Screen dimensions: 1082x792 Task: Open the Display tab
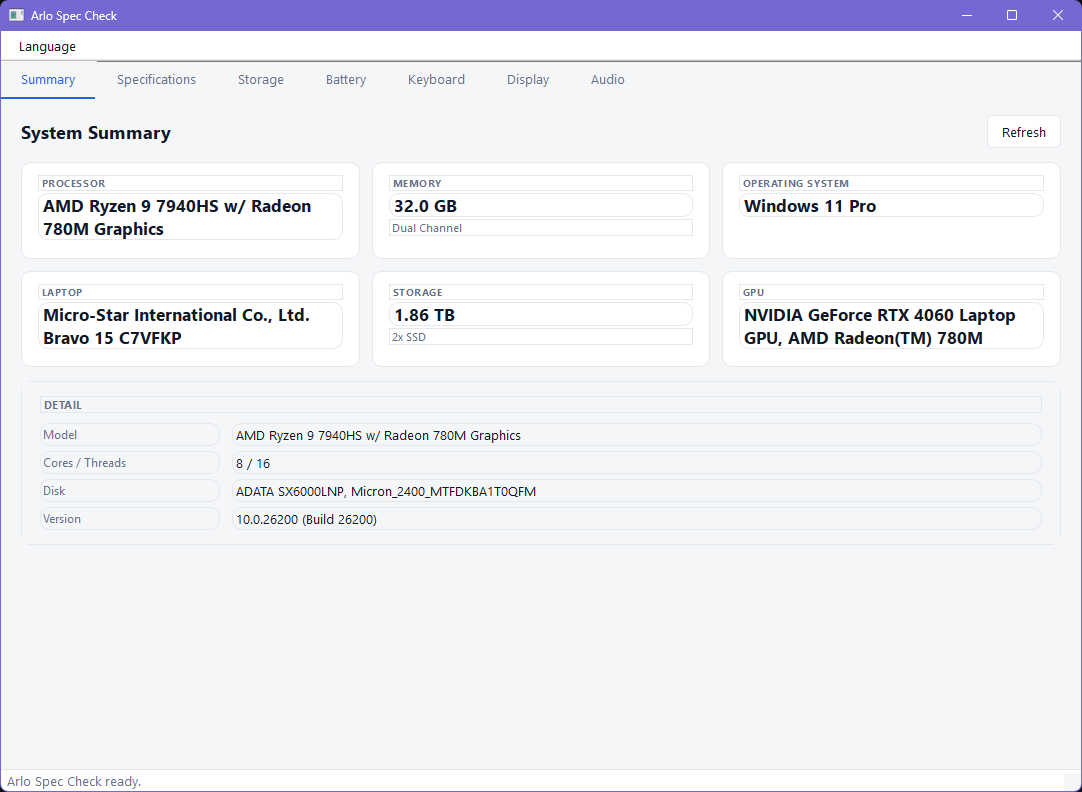pyautogui.click(x=528, y=80)
